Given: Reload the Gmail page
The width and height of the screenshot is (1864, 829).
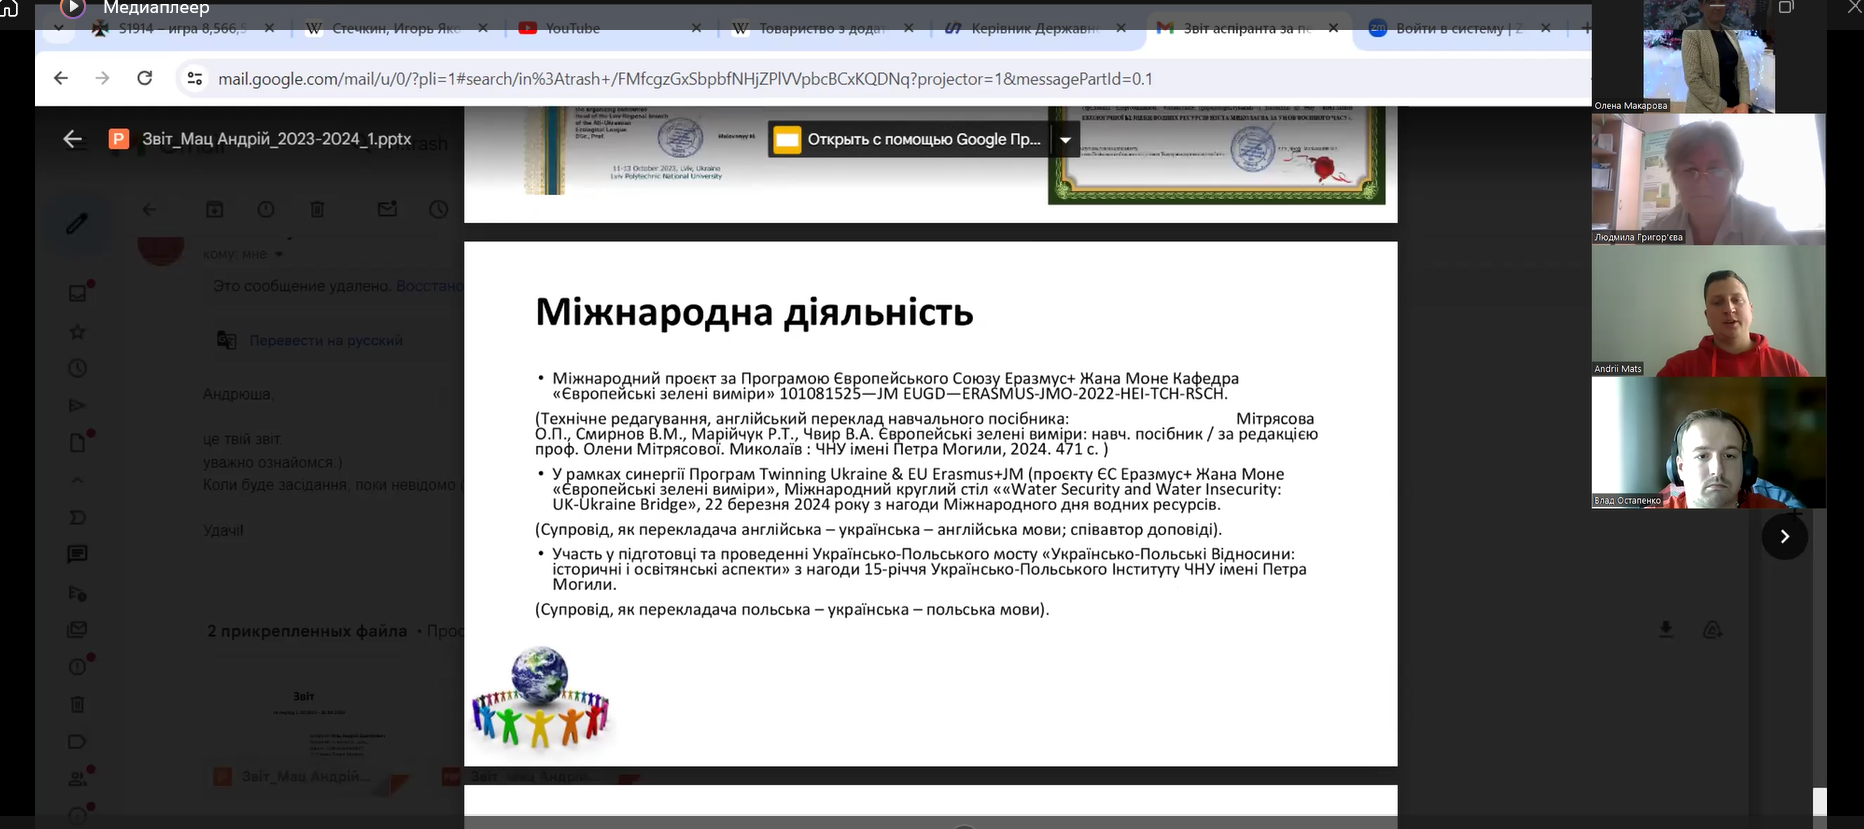Looking at the screenshot, I should coord(145,78).
